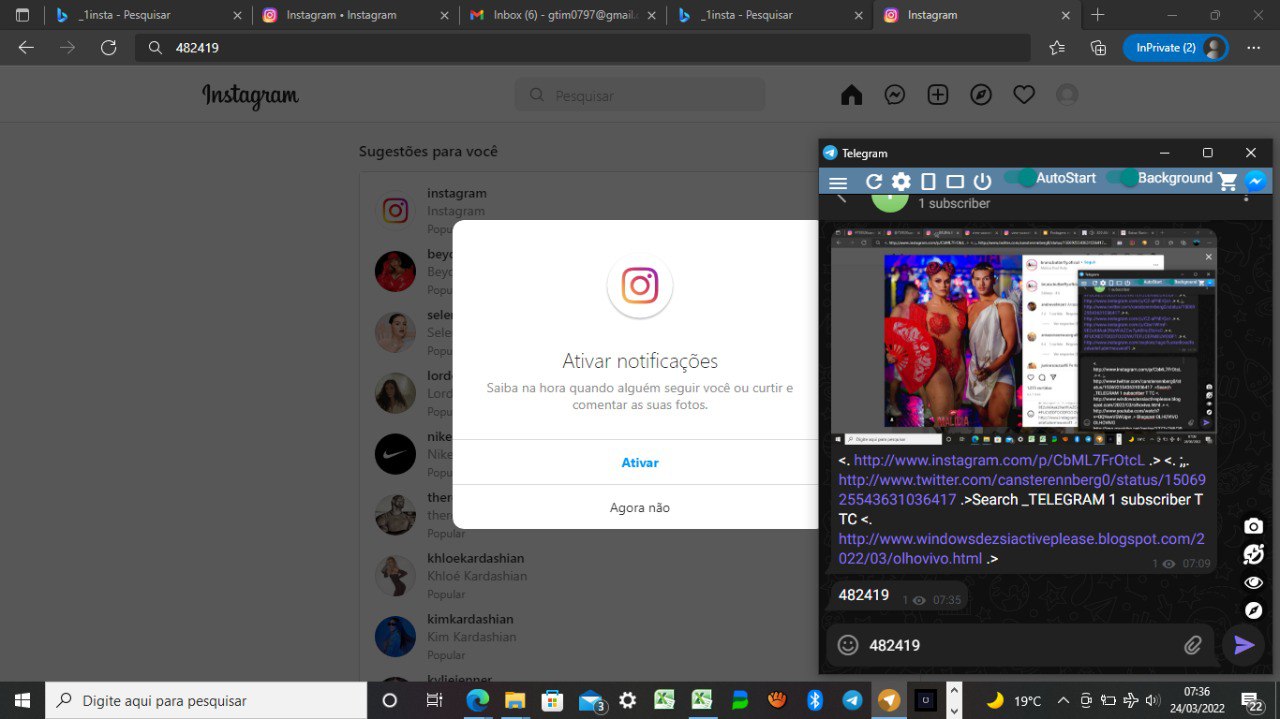Open the screenshot image in Telegram chat
Screen dimensions: 1280x719
coord(1024,336)
